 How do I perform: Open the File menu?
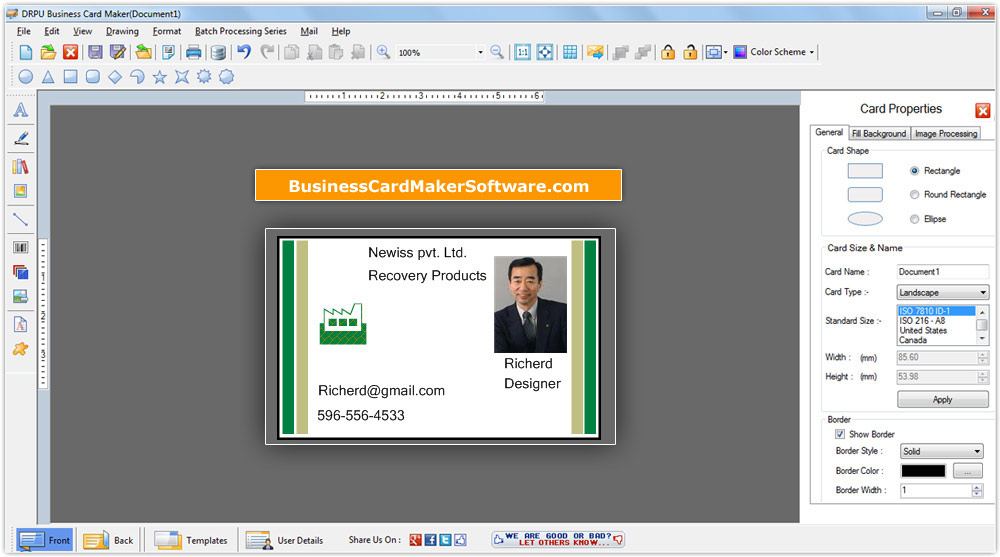[24, 31]
